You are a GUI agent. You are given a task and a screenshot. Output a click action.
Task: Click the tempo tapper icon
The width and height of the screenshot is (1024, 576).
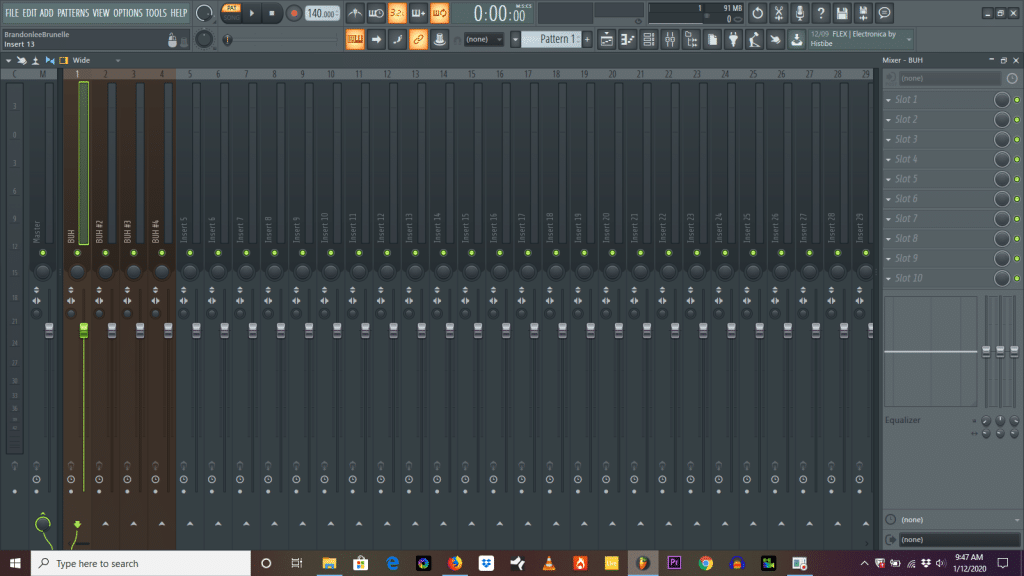(754, 39)
